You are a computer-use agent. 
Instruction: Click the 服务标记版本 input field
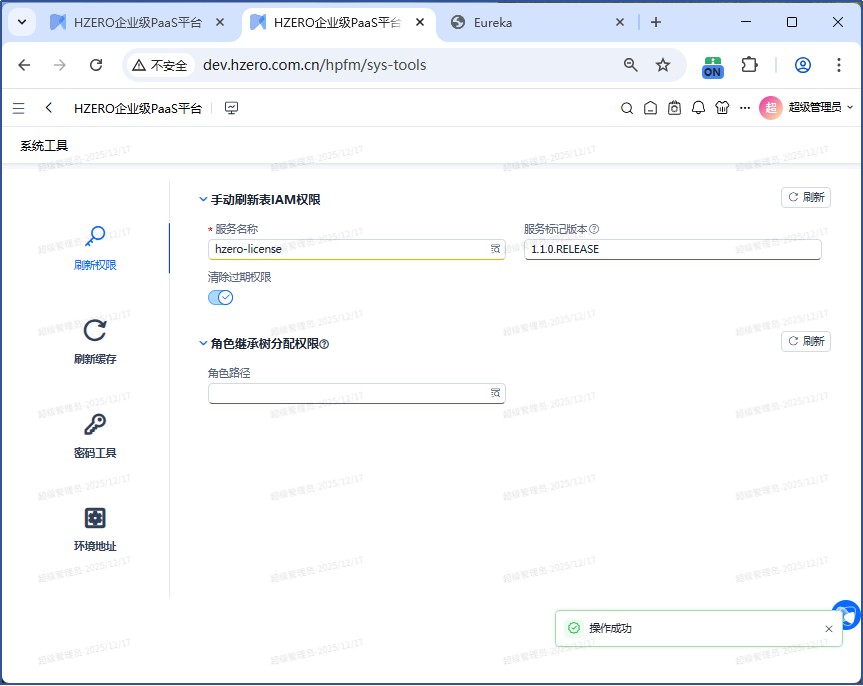[671, 249]
